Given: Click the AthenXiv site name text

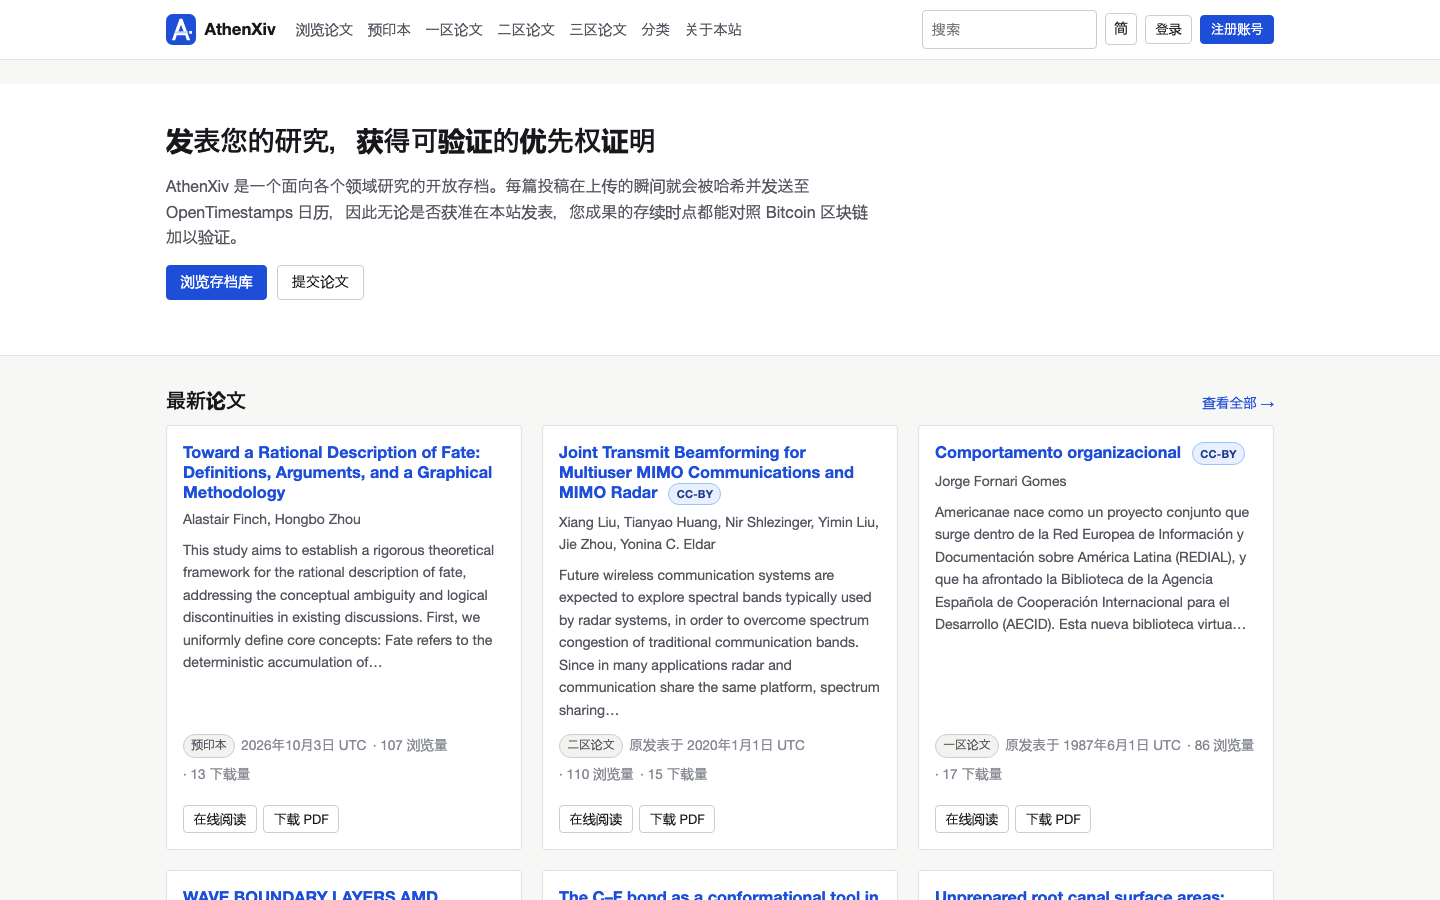Looking at the screenshot, I should coord(240,30).
